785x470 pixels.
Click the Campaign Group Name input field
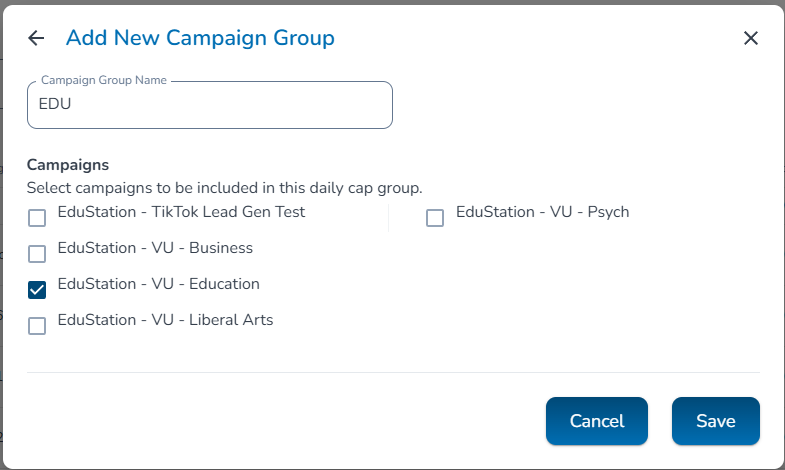point(210,105)
